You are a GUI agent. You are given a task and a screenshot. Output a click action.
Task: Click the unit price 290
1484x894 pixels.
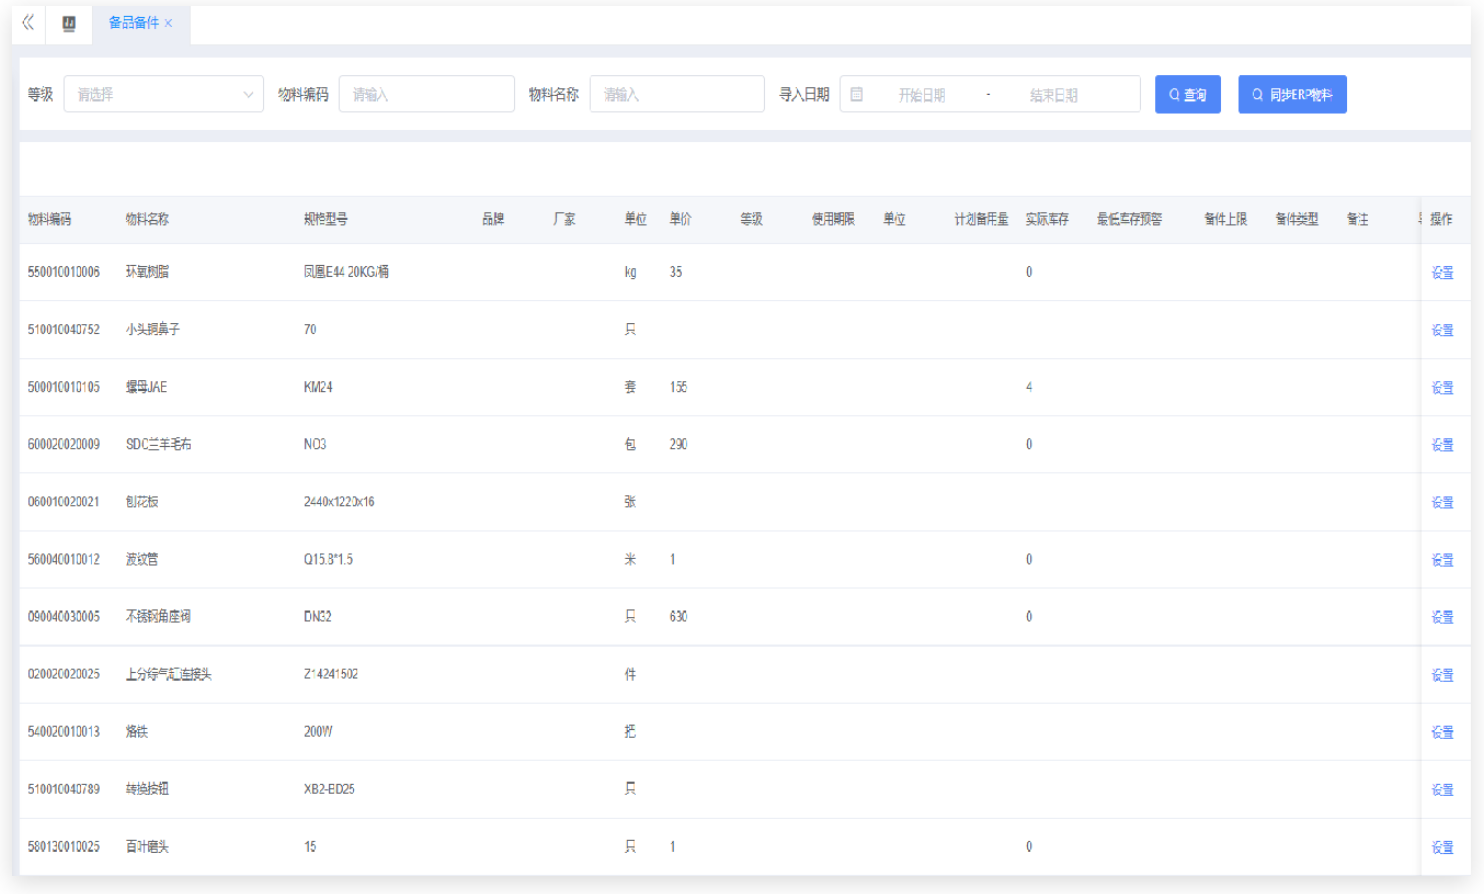click(678, 444)
